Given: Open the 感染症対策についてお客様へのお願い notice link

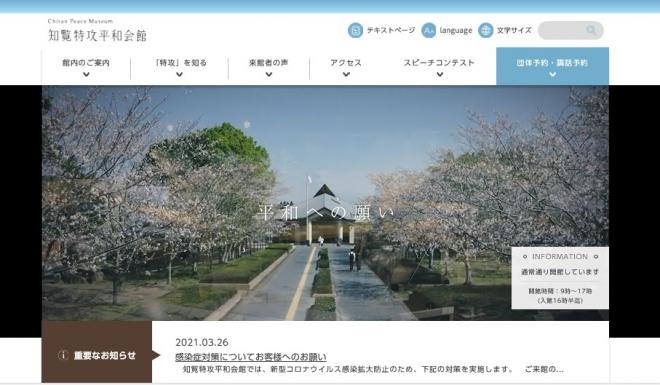Looking at the screenshot, I should [251, 357].
